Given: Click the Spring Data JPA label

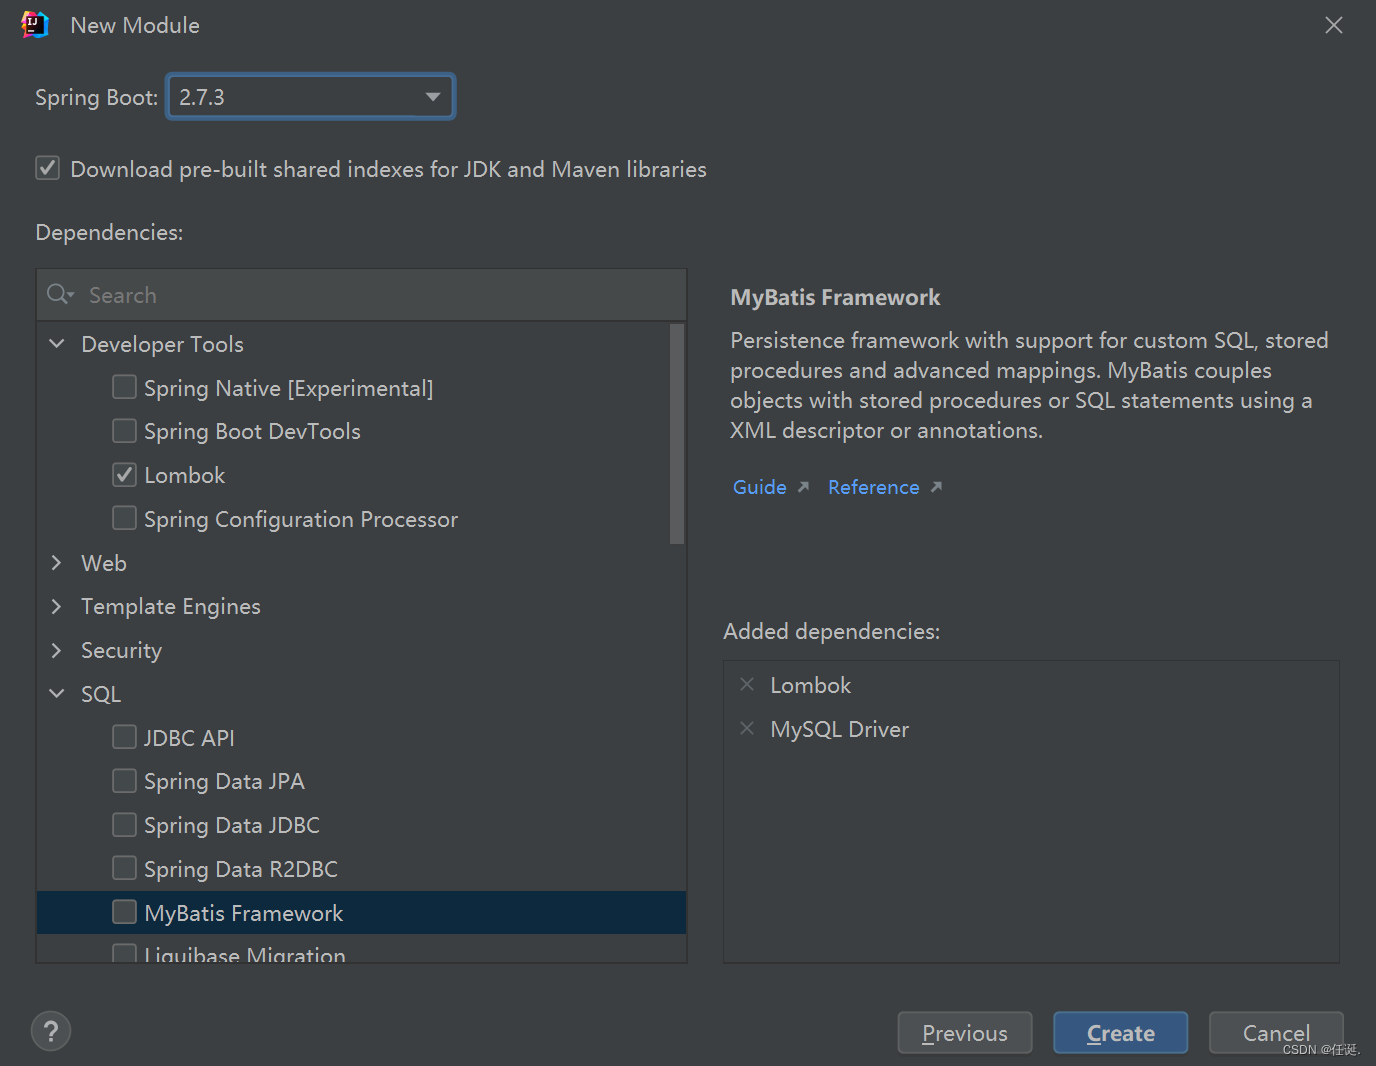Looking at the screenshot, I should [x=224, y=781].
